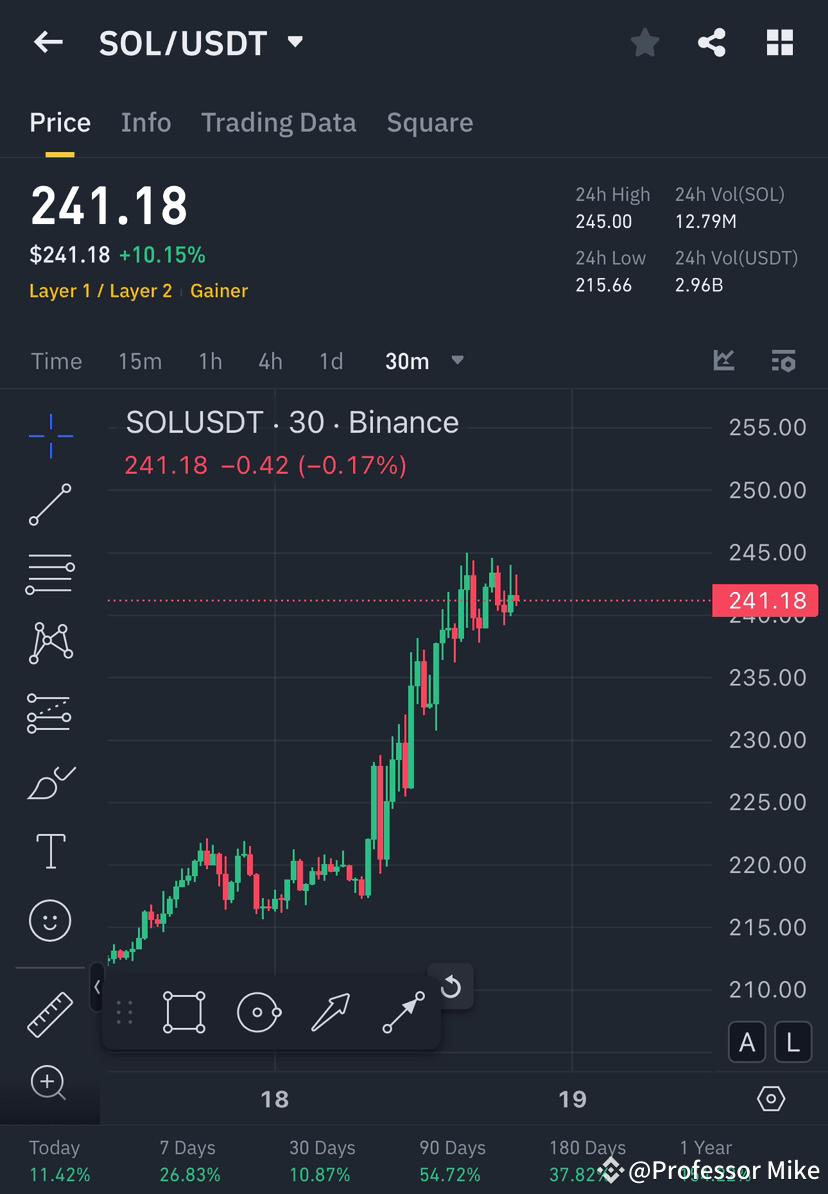828x1194 pixels.
Task: Share the SOL/USDT chart
Action: (712, 42)
